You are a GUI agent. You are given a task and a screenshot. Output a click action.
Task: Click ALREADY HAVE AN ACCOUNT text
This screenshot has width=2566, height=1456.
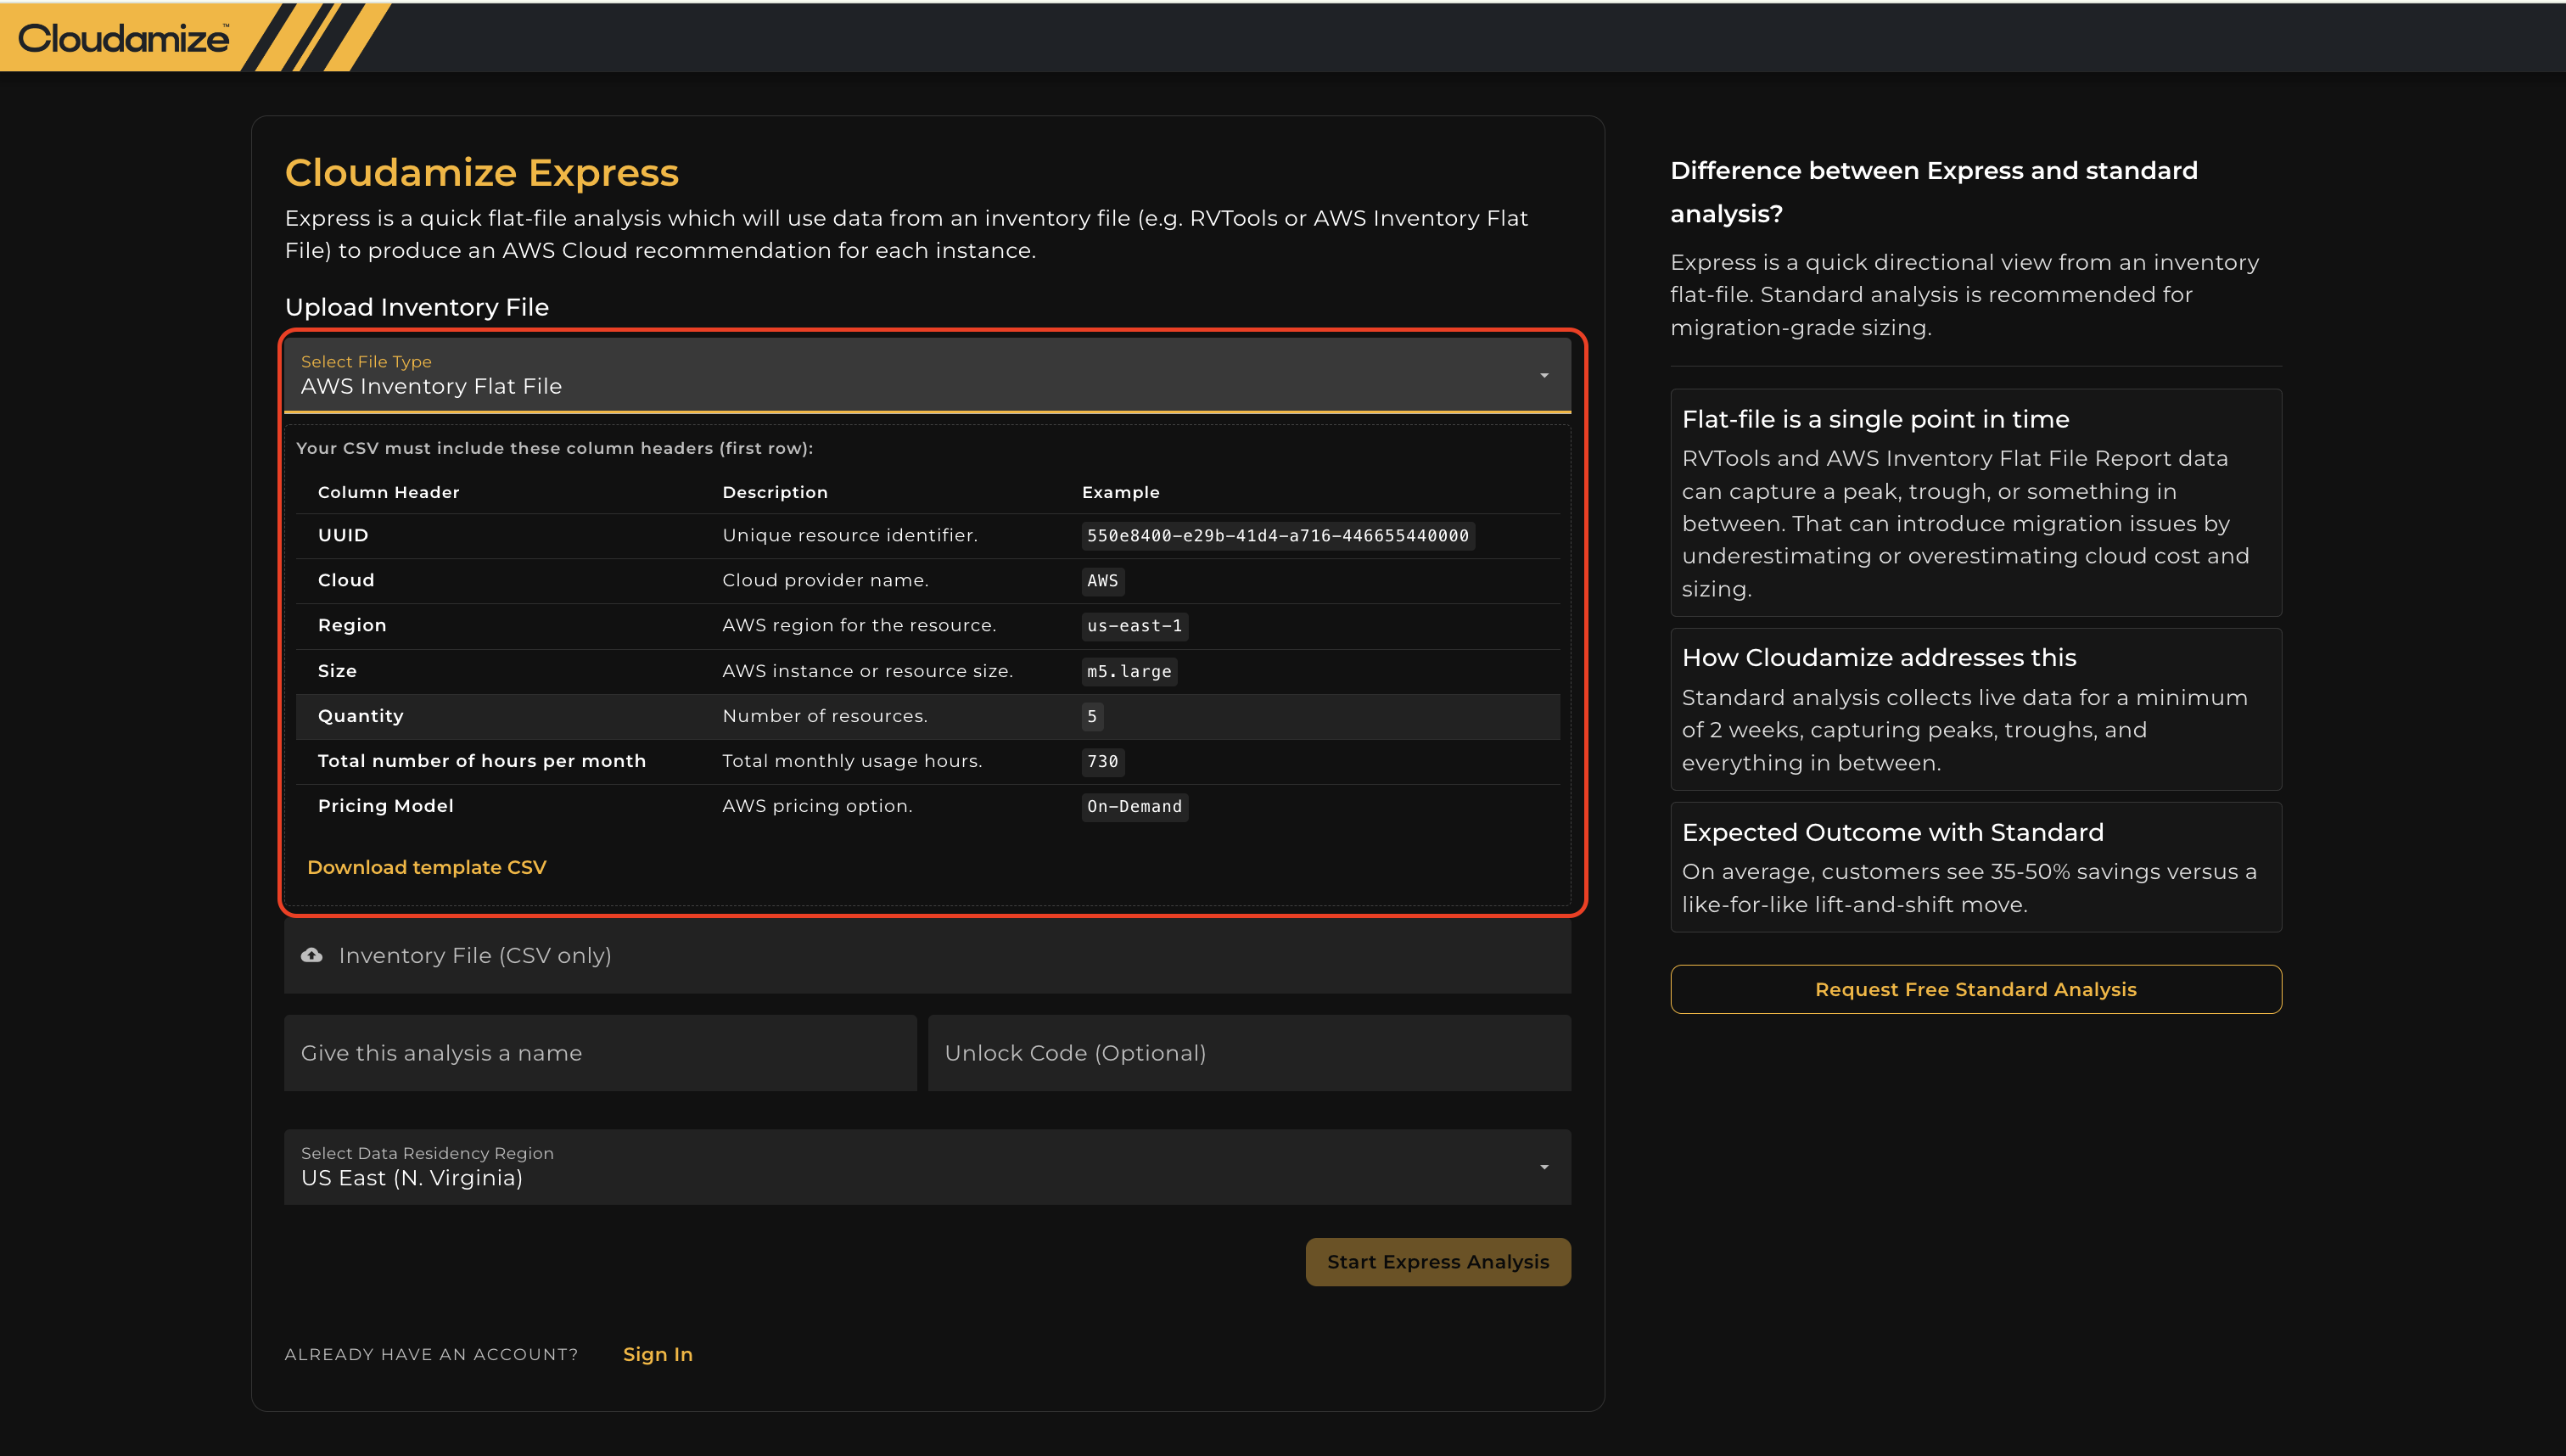pos(432,1354)
